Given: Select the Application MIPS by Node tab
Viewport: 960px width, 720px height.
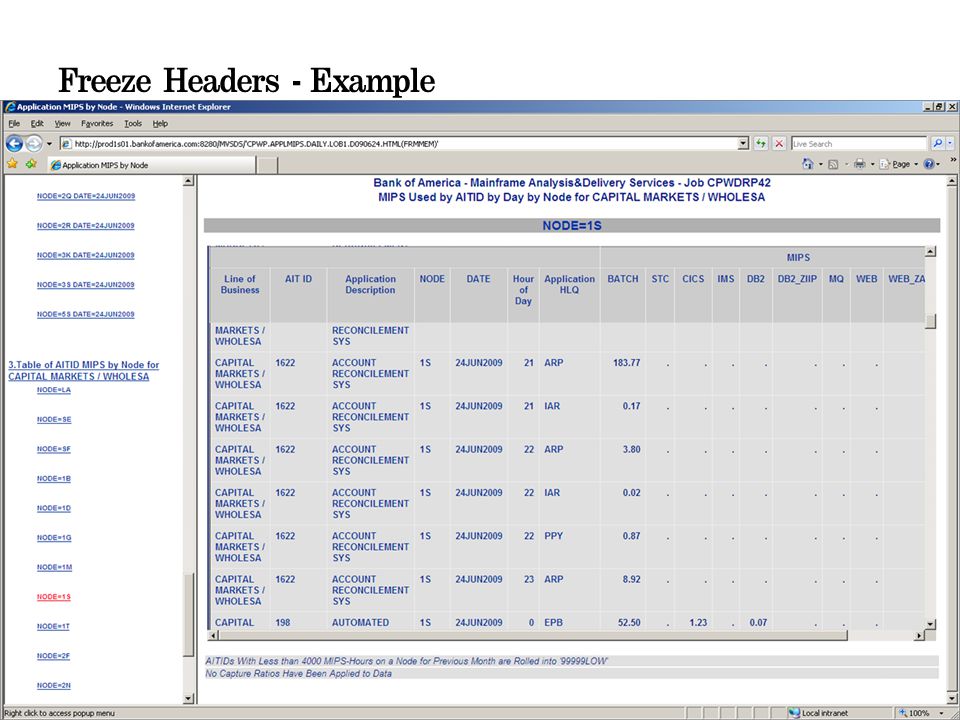Looking at the screenshot, I should pyautogui.click(x=151, y=165).
